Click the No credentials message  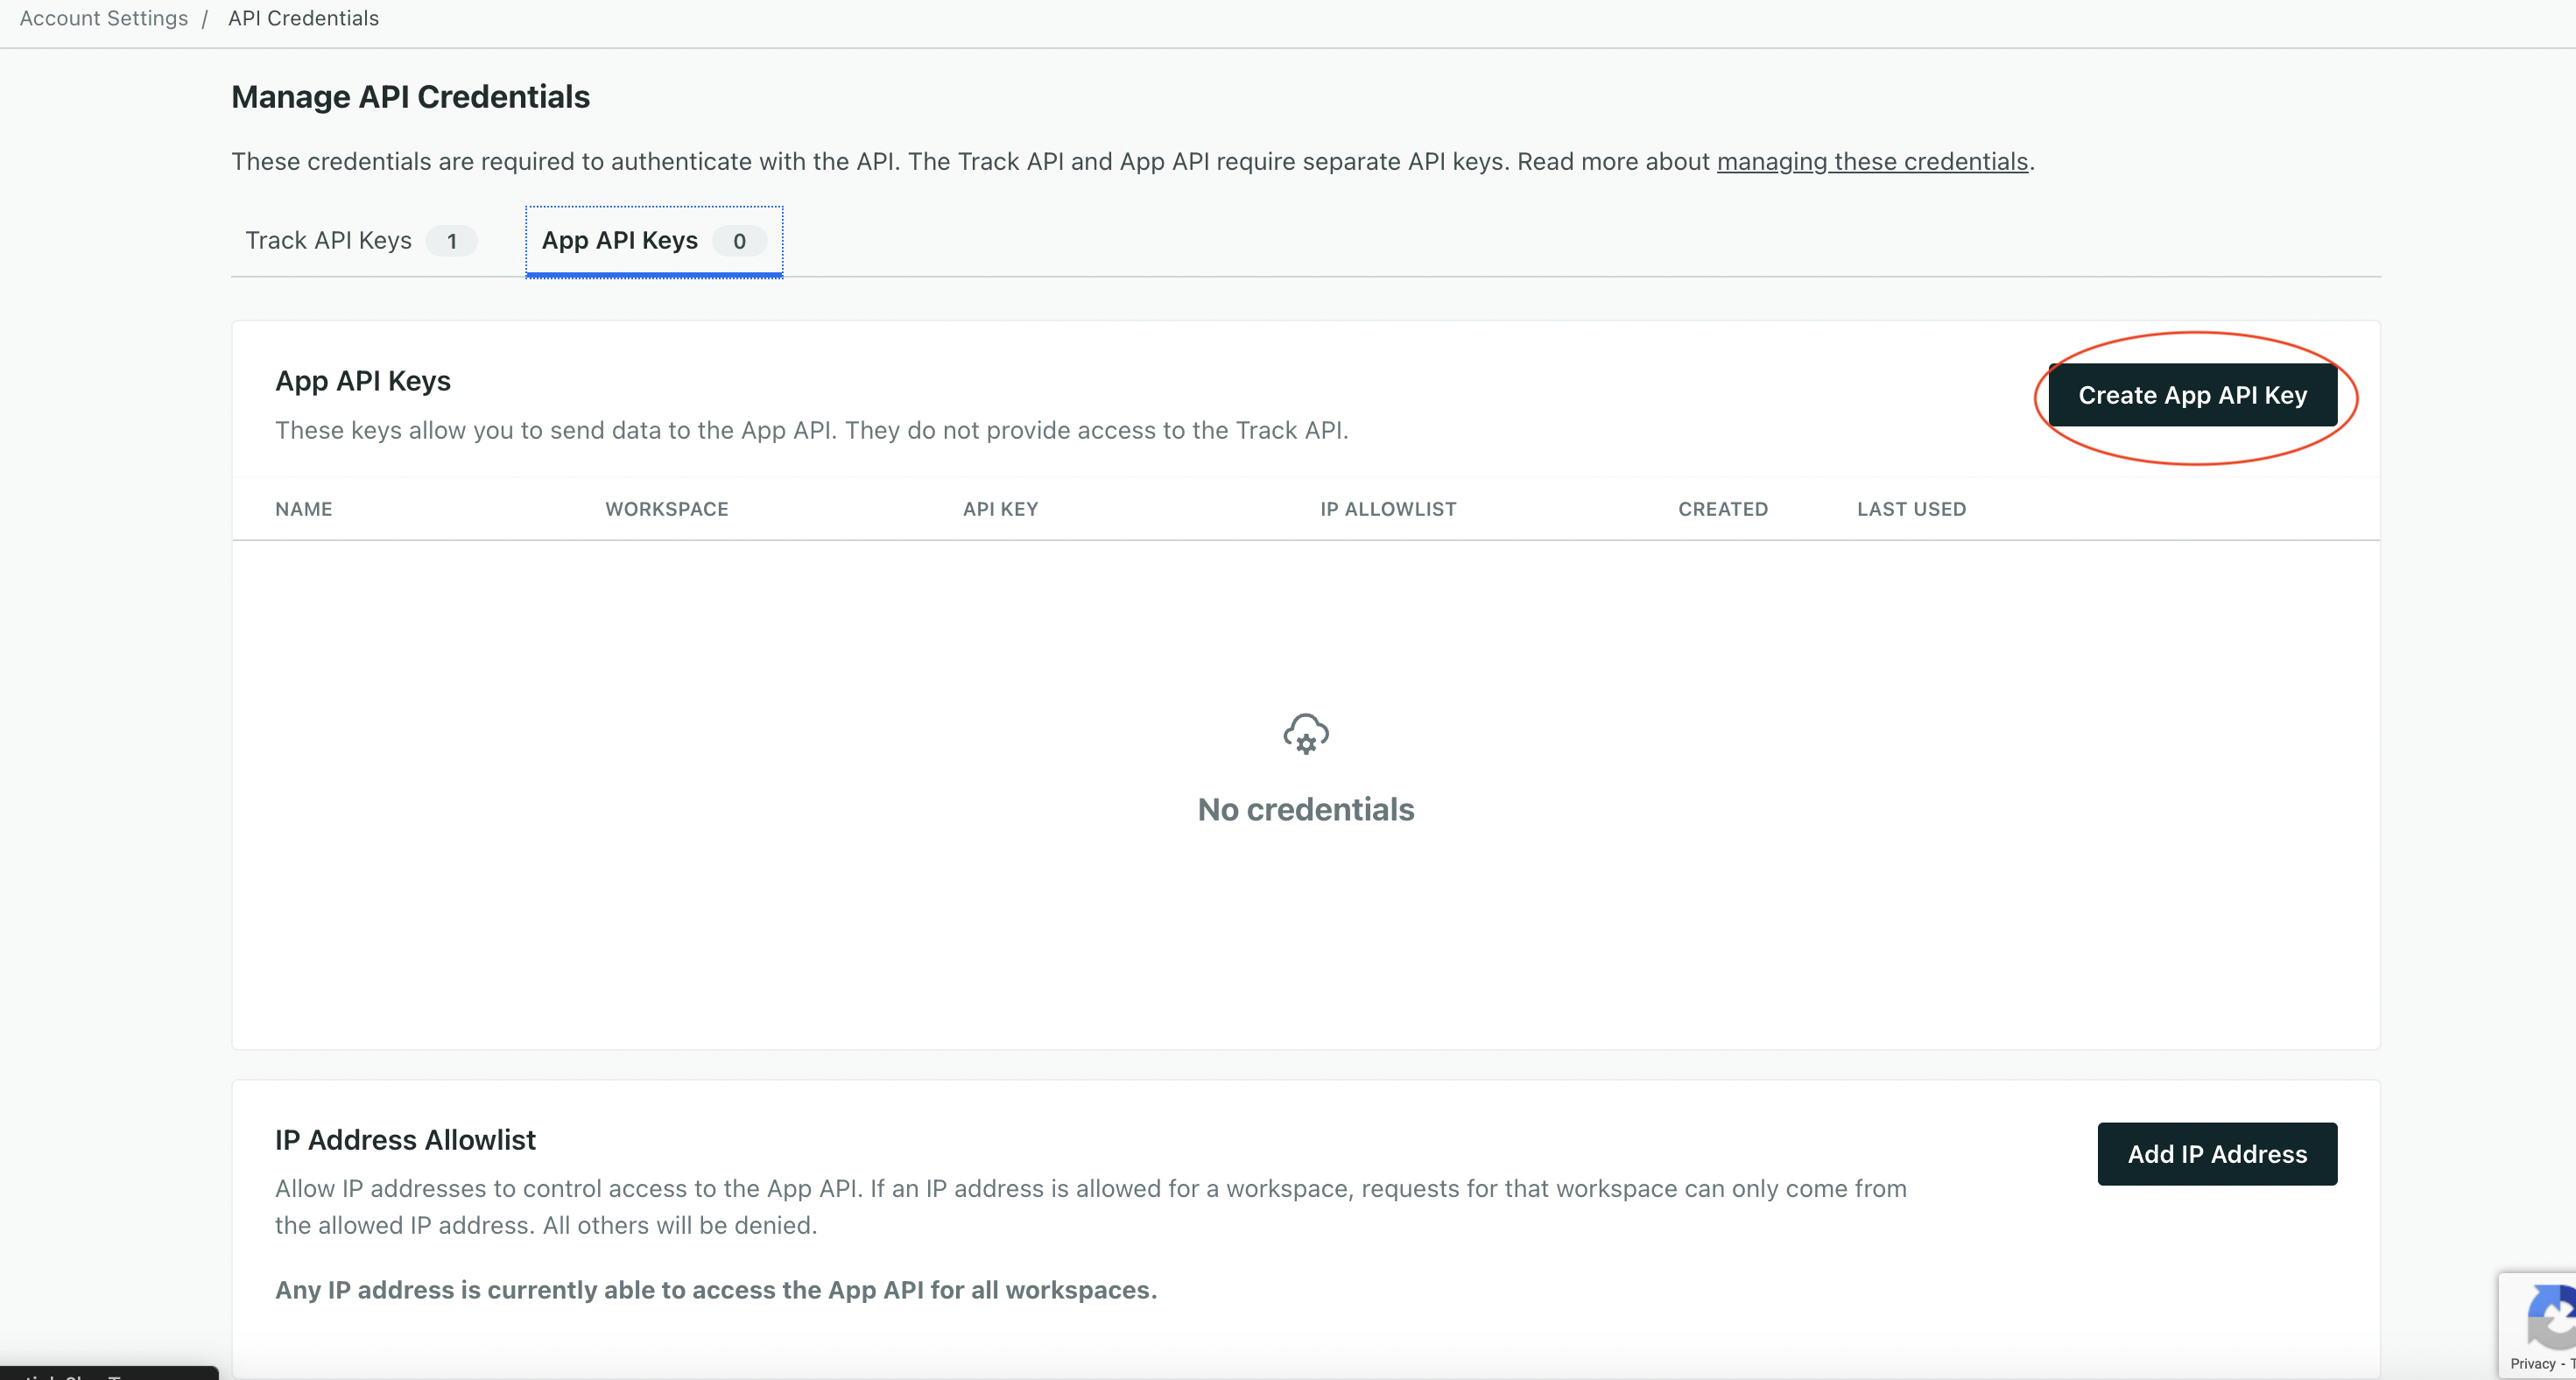point(1305,809)
